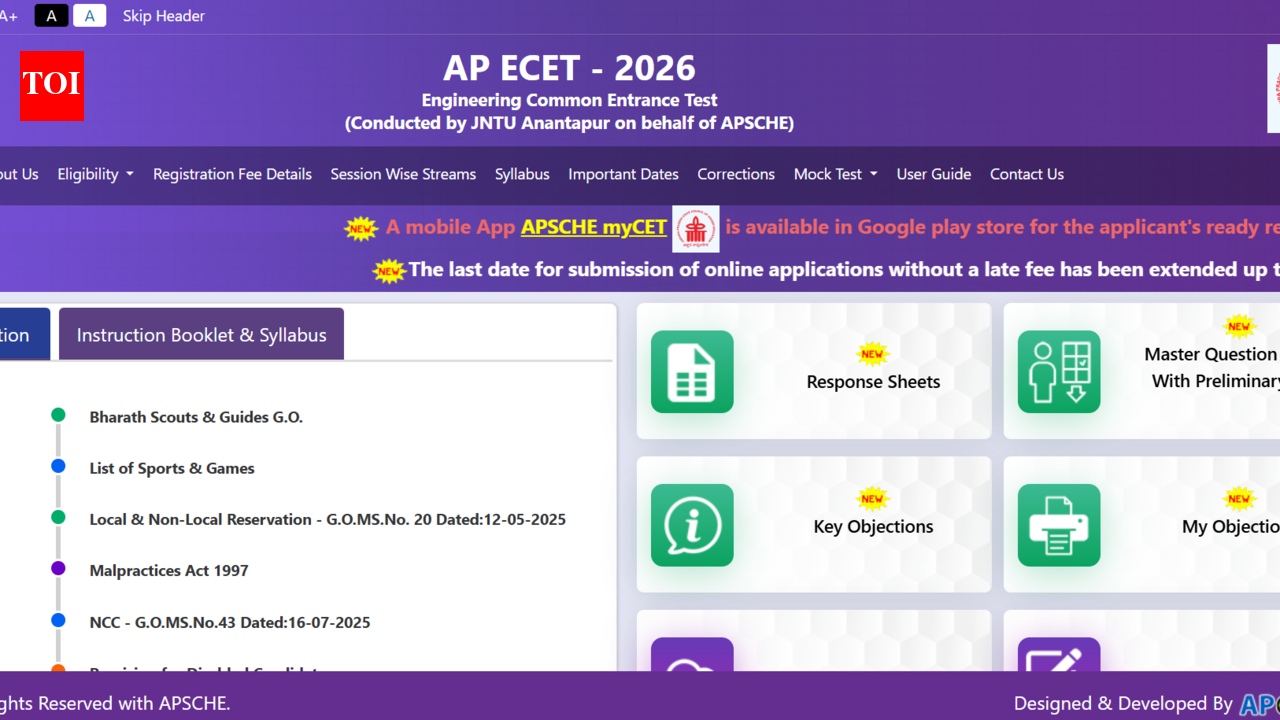The image size is (1280, 720).
Task: Open the APSCHE myCET underlined link
Action: [593, 227]
